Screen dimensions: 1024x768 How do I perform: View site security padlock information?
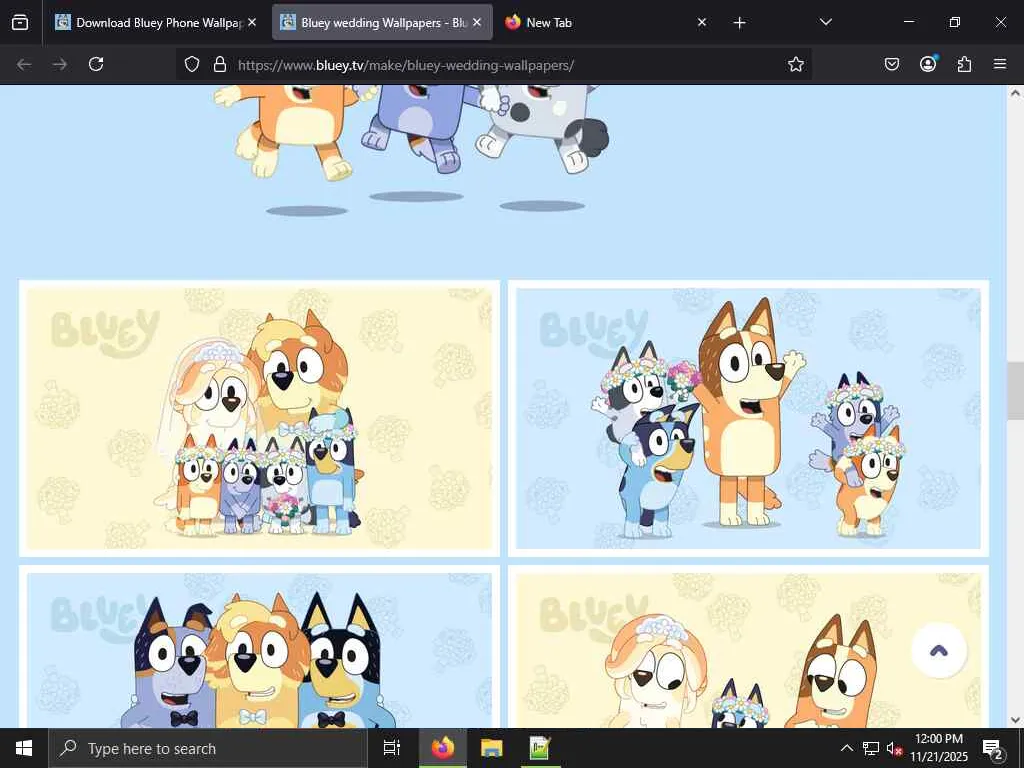point(220,64)
